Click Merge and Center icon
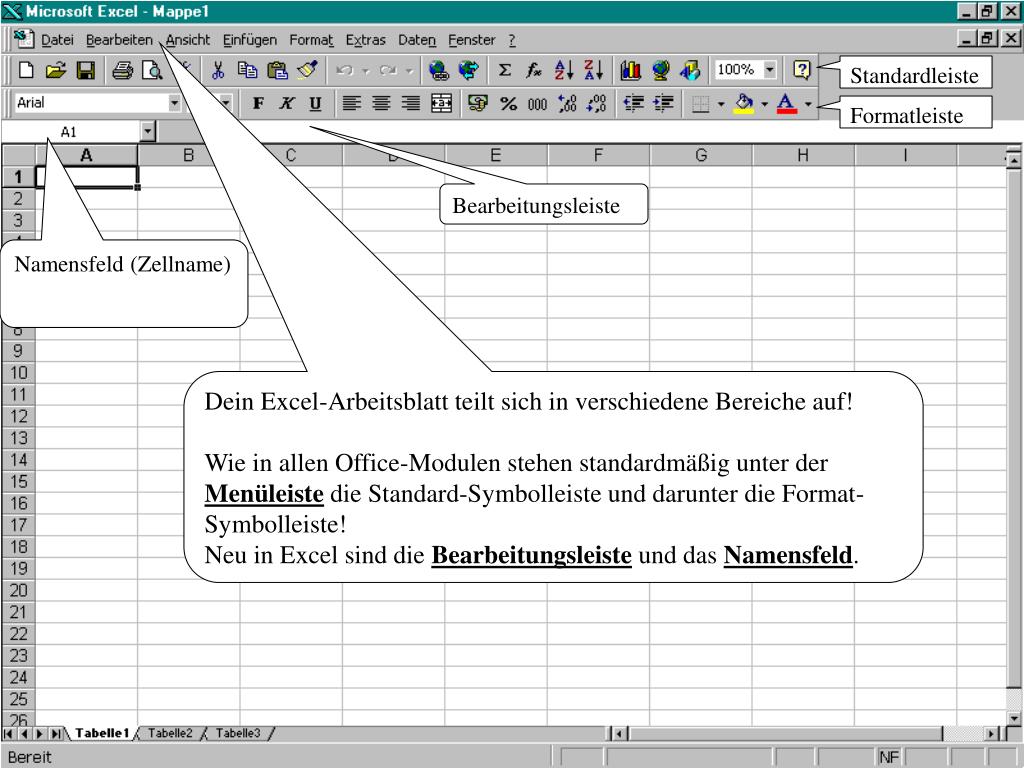The image size is (1024, 768). tap(441, 103)
